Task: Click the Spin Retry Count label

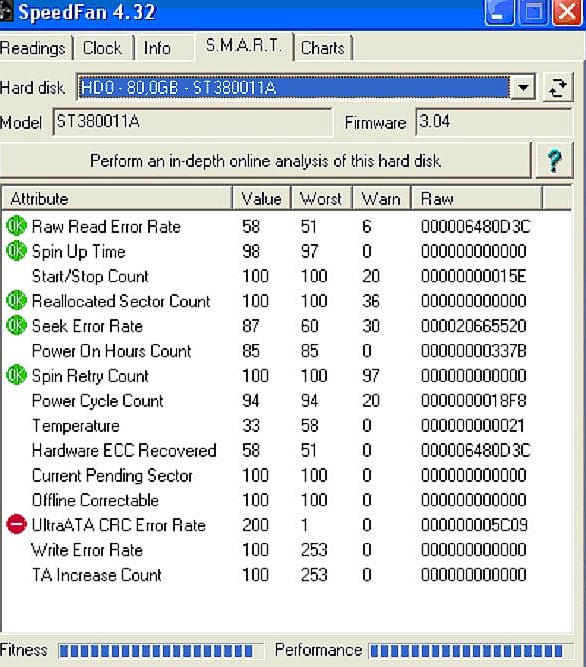Action: [90, 376]
